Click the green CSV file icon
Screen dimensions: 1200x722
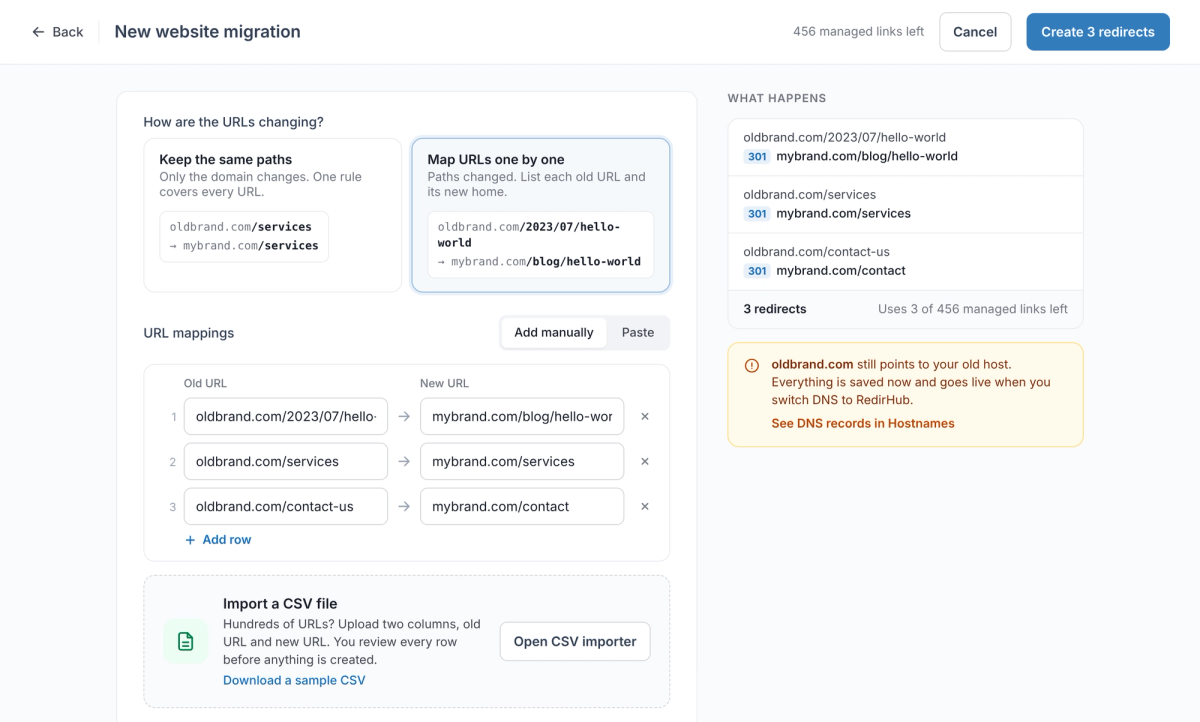click(186, 641)
